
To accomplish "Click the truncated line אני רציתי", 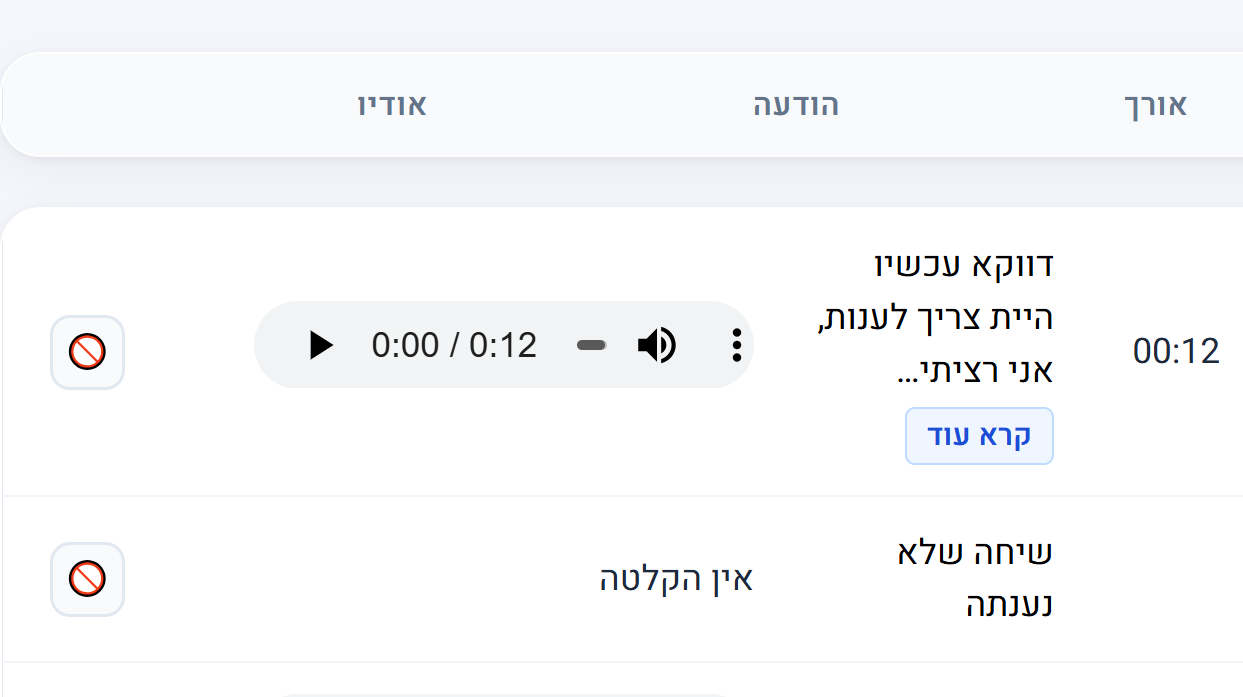I will pos(976,372).
